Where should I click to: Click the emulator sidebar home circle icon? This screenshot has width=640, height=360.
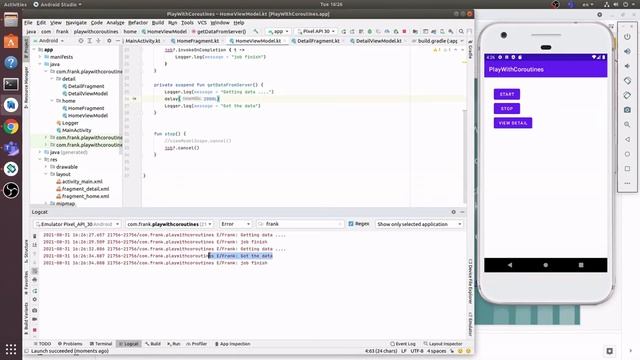(627, 154)
